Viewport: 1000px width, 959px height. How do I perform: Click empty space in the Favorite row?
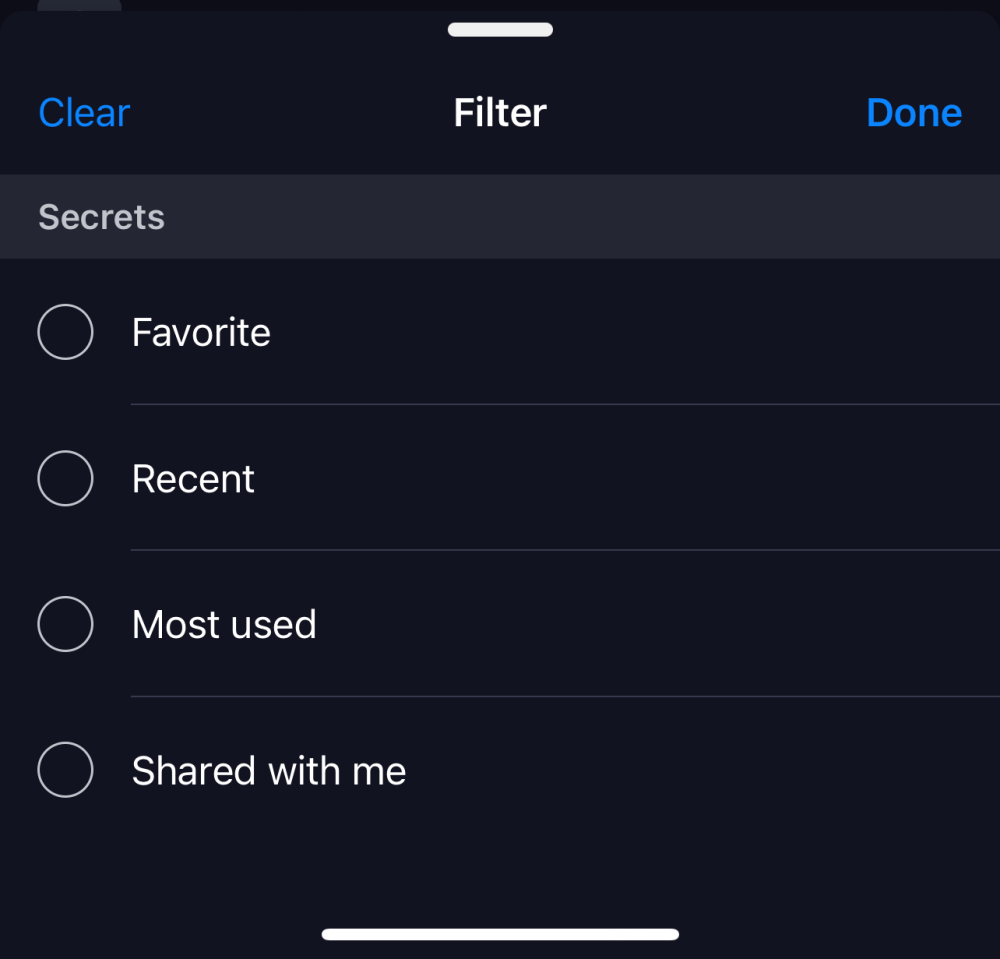click(650, 332)
